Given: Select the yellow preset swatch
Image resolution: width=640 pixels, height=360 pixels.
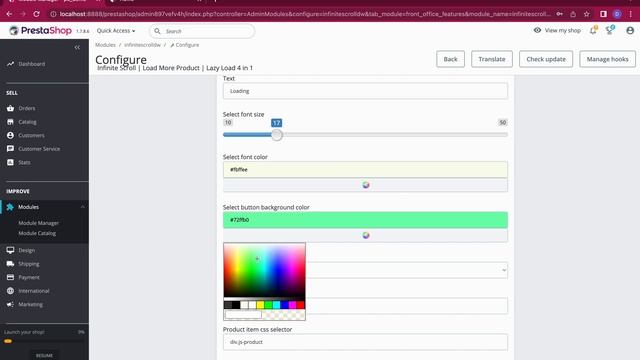Looking at the screenshot, I should [x=260, y=305].
